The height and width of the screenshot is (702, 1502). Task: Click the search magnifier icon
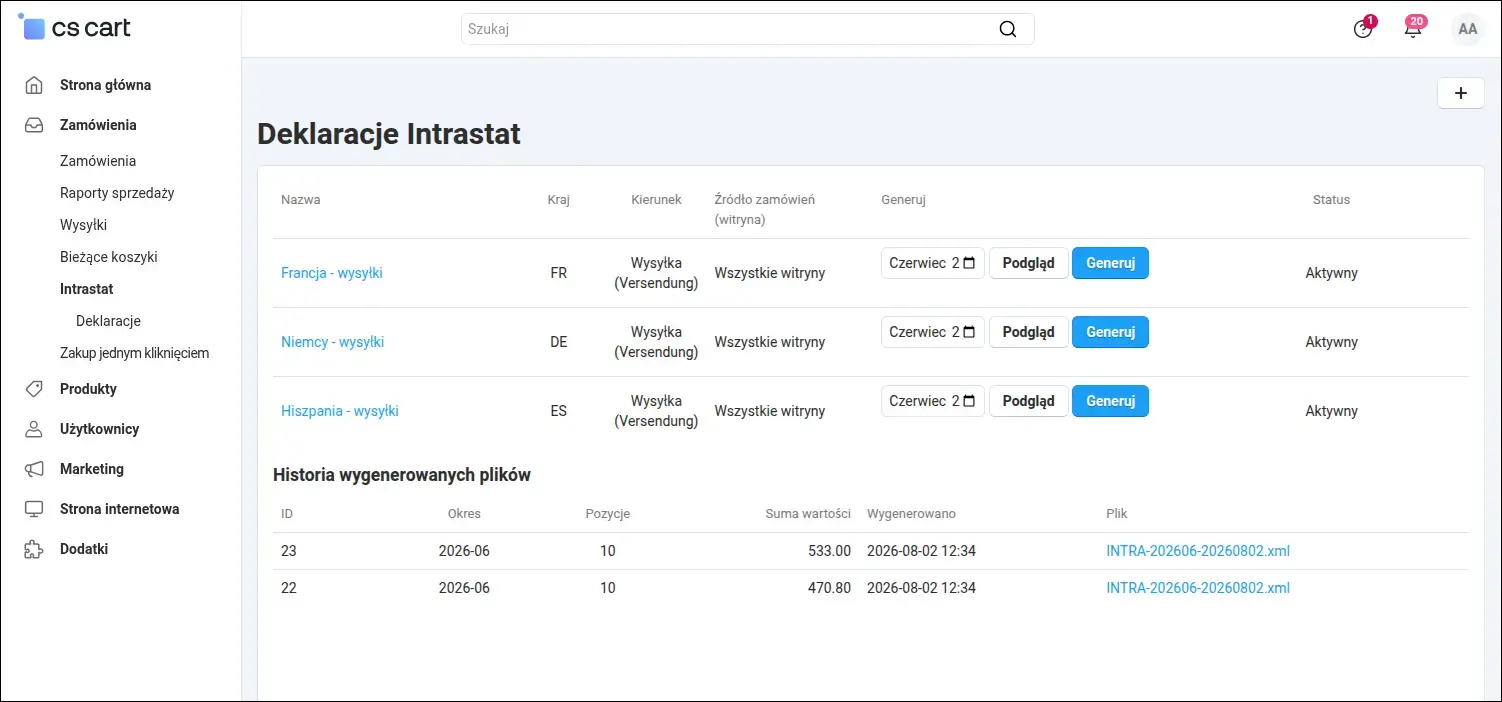coord(1008,29)
